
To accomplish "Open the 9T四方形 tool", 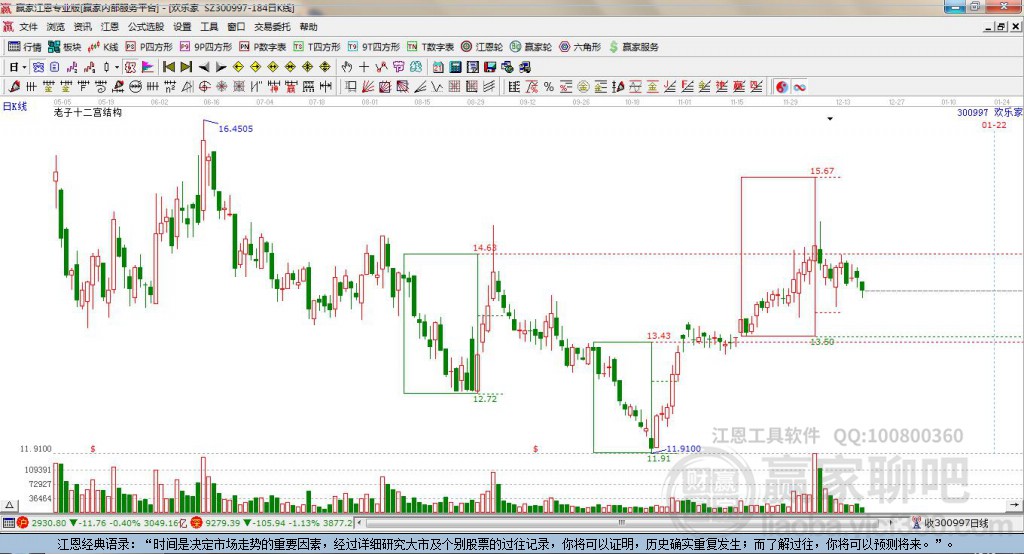I will [374, 47].
